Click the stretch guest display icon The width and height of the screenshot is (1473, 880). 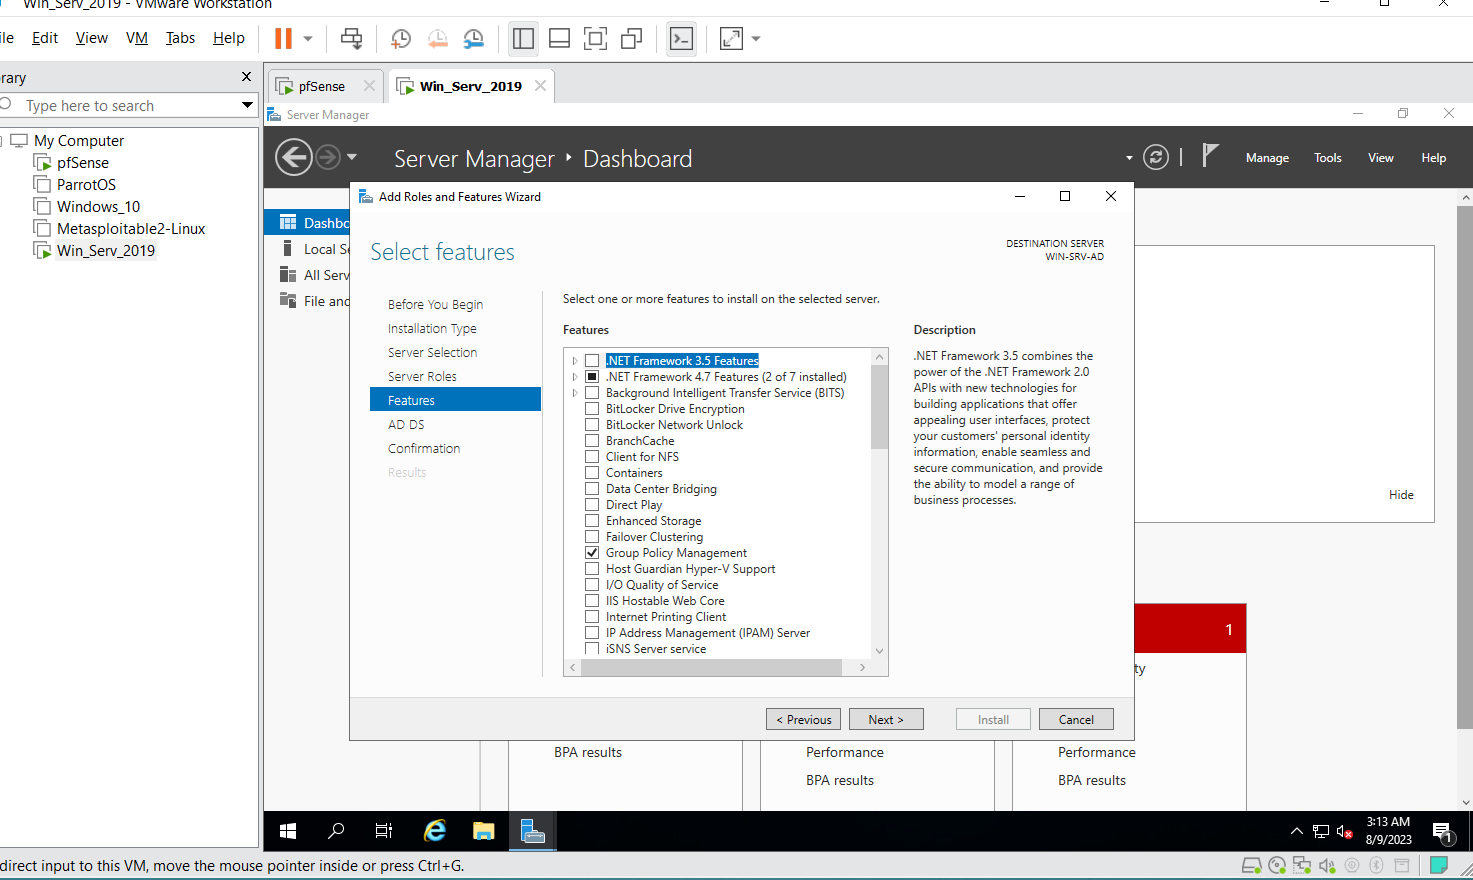point(732,39)
